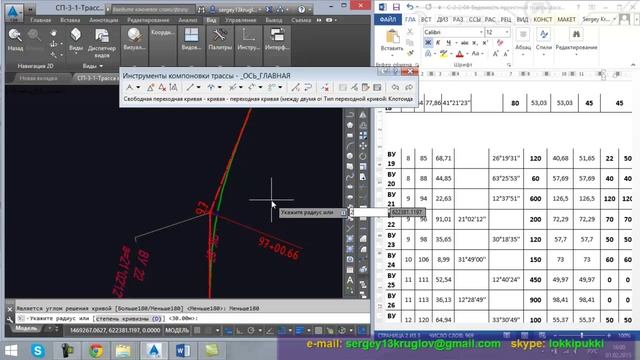Screen dimensions: 640x360
Task: Click Undo icon in Word quick access
Action: (410, 7)
